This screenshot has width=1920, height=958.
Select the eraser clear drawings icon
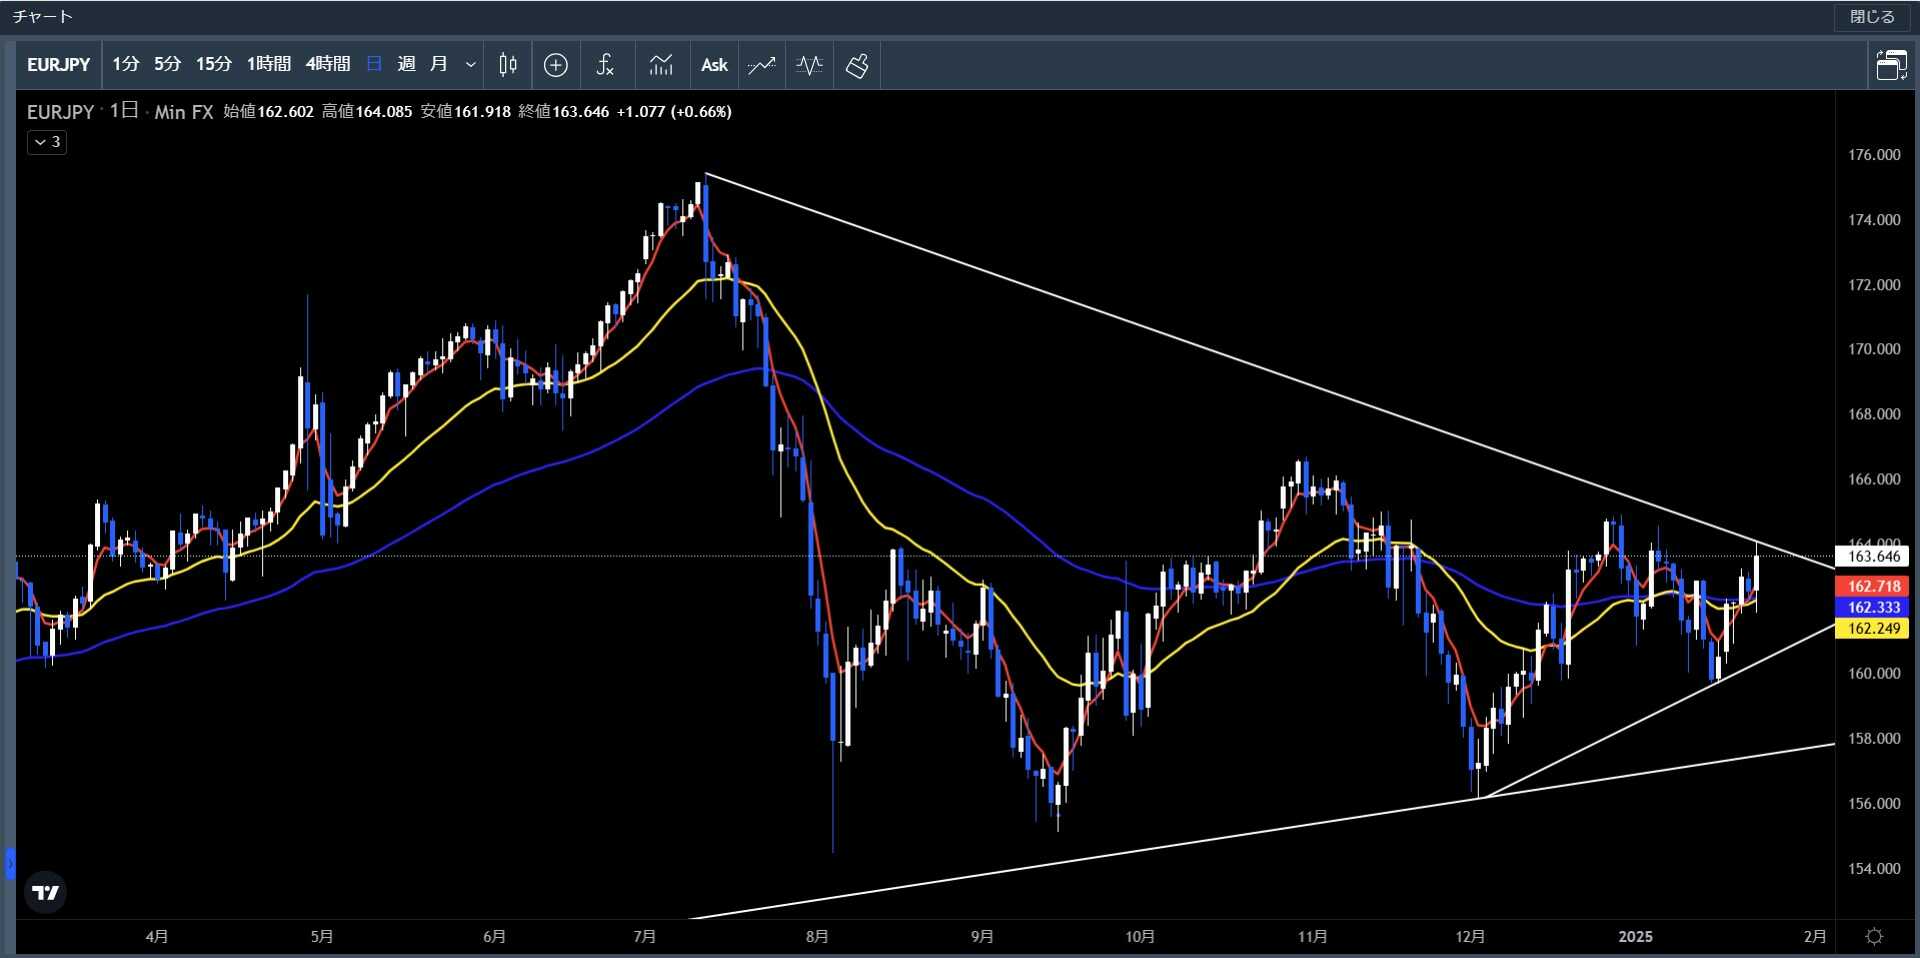pyautogui.click(x=857, y=65)
